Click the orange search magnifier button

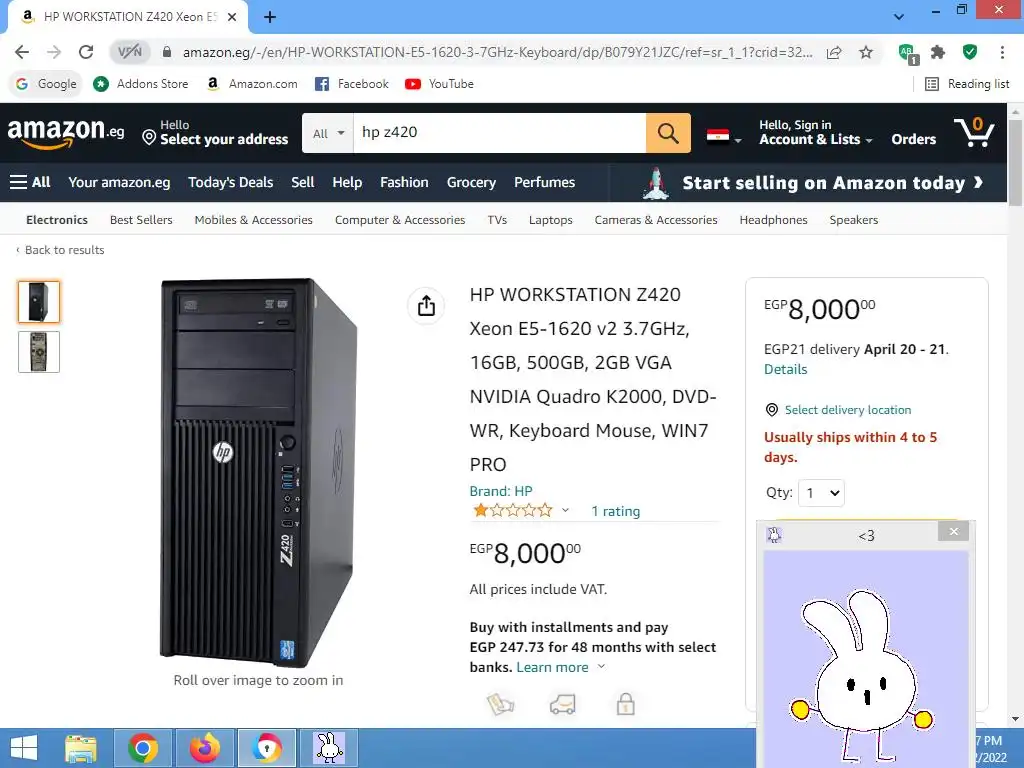coord(668,133)
